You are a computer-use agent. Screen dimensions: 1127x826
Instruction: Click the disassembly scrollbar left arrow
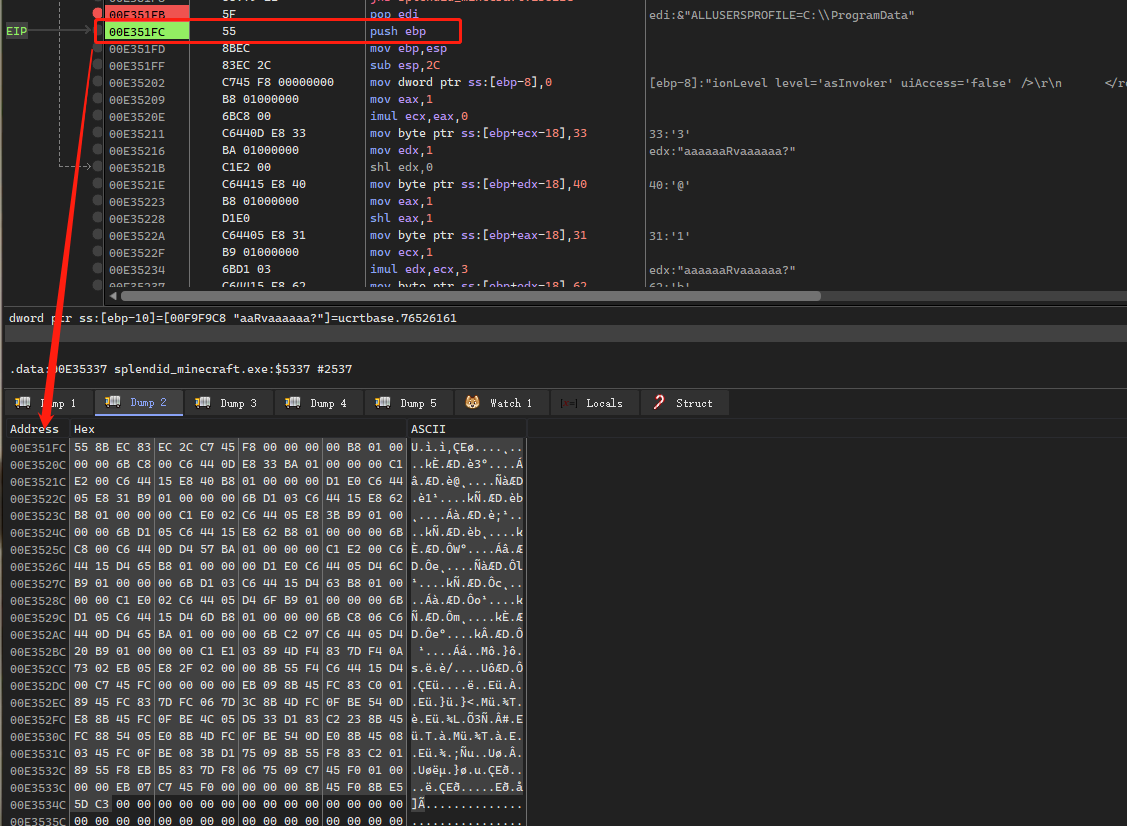tap(113, 296)
